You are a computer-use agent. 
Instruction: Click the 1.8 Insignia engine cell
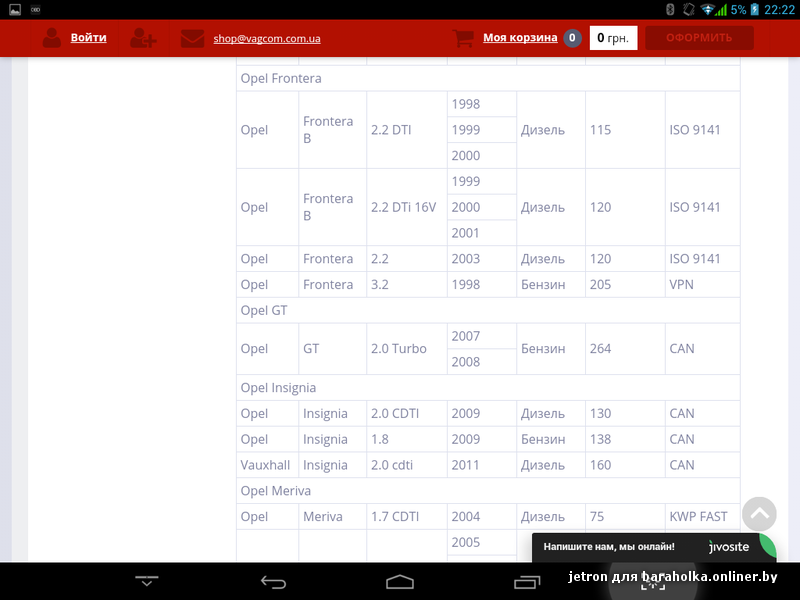pos(407,439)
